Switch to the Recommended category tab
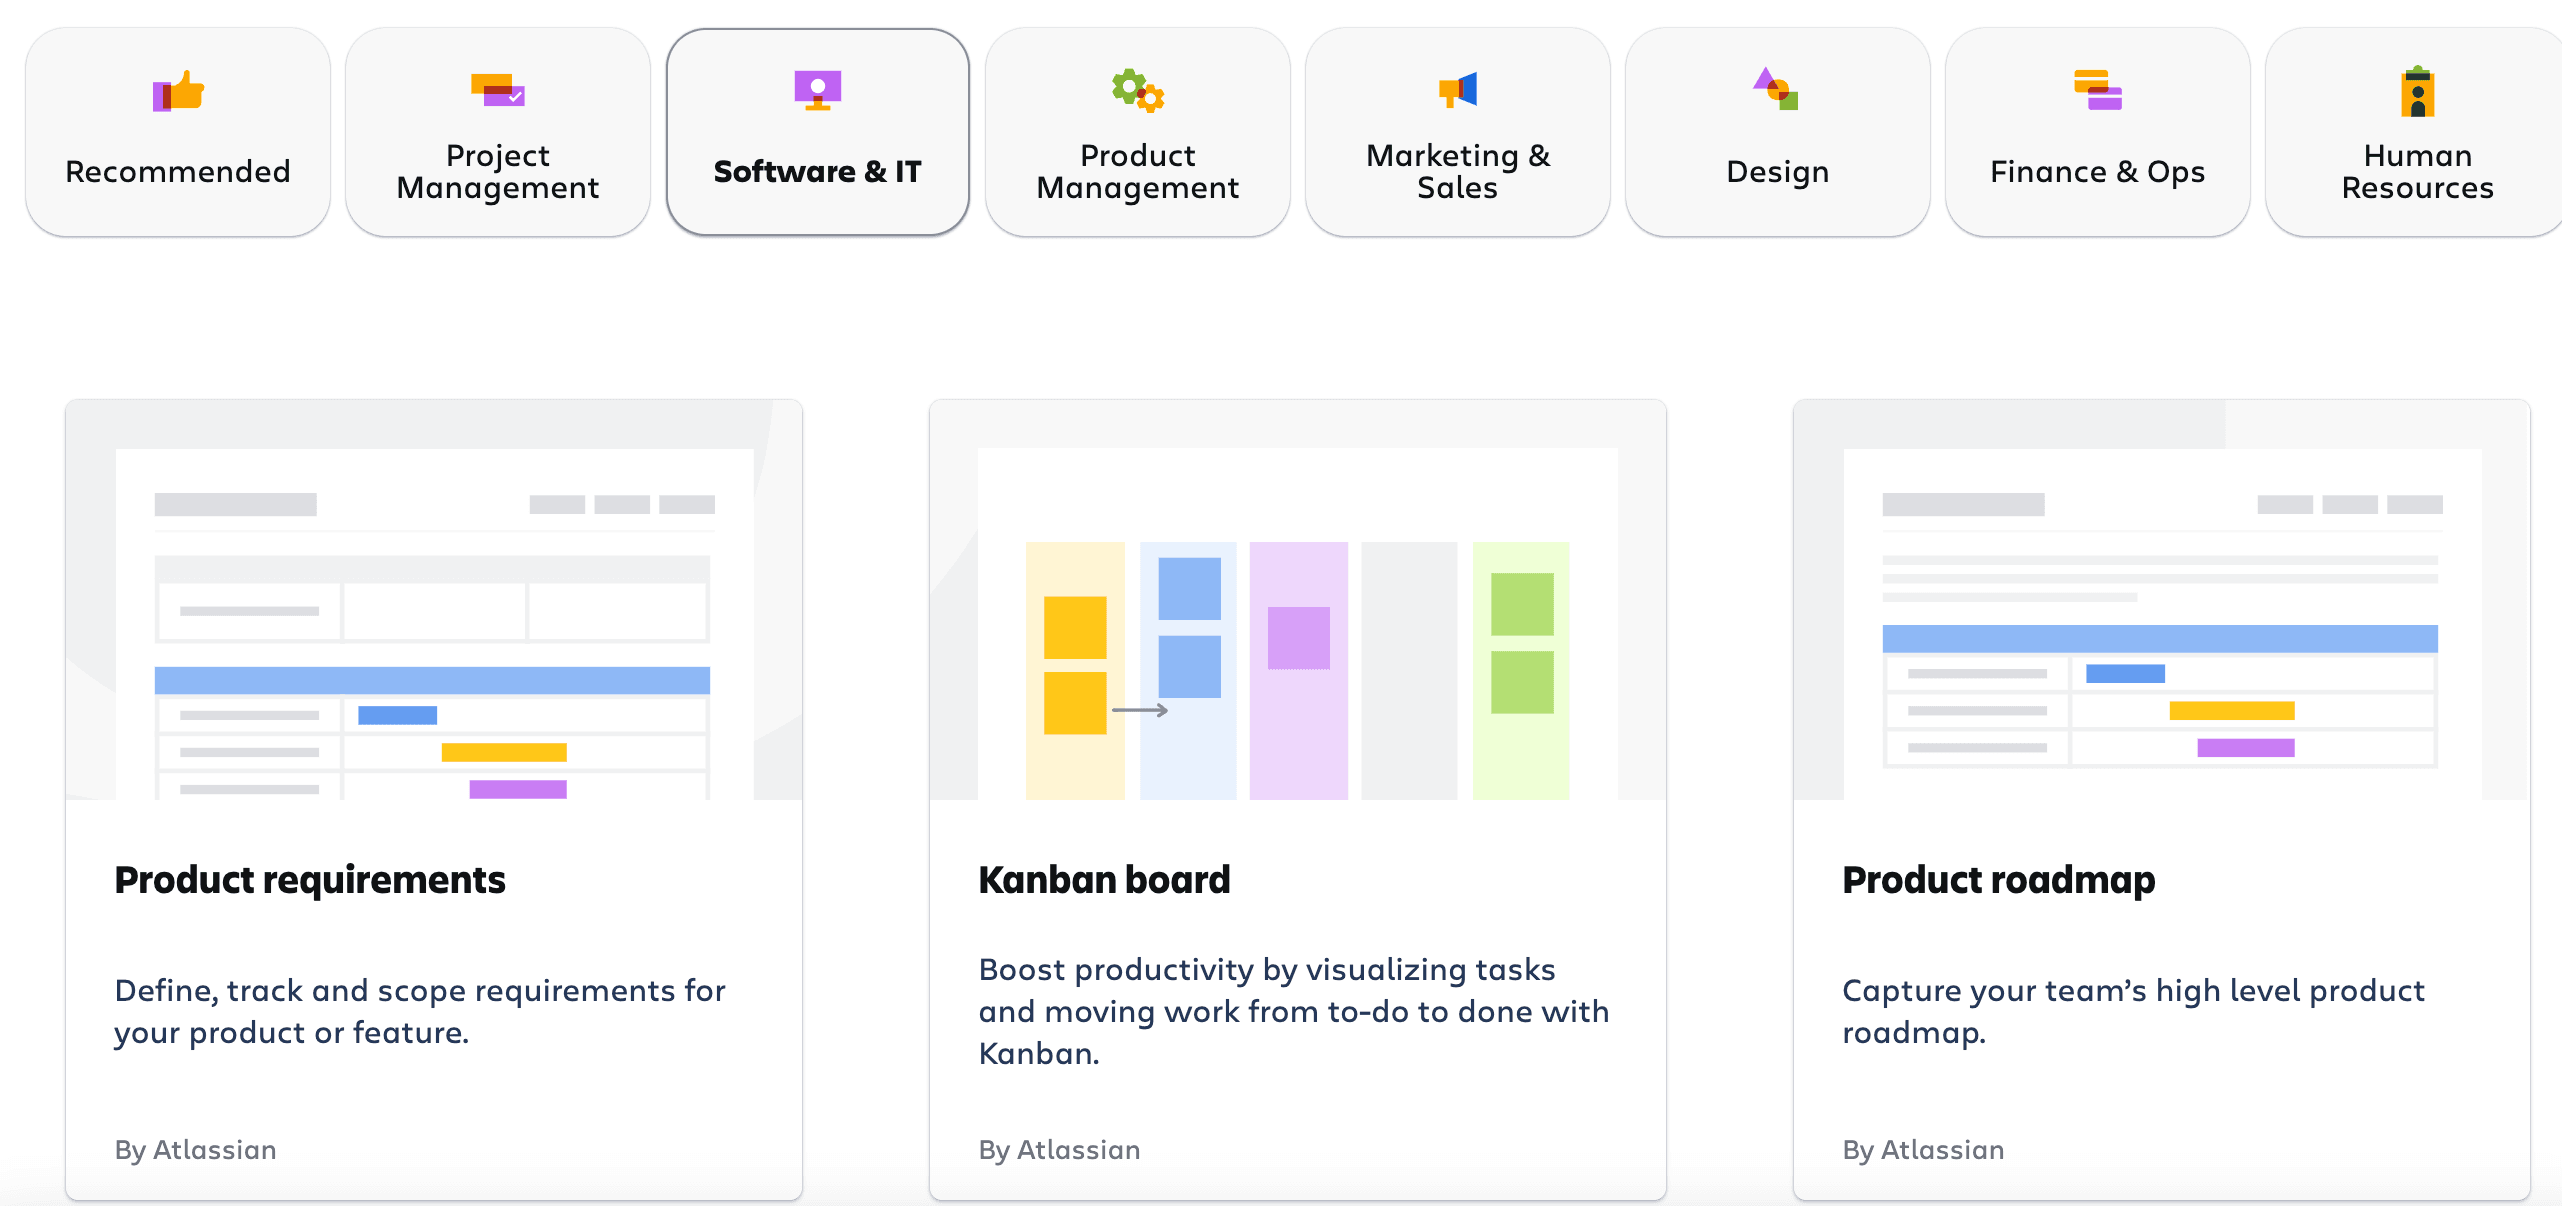 coord(178,171)
